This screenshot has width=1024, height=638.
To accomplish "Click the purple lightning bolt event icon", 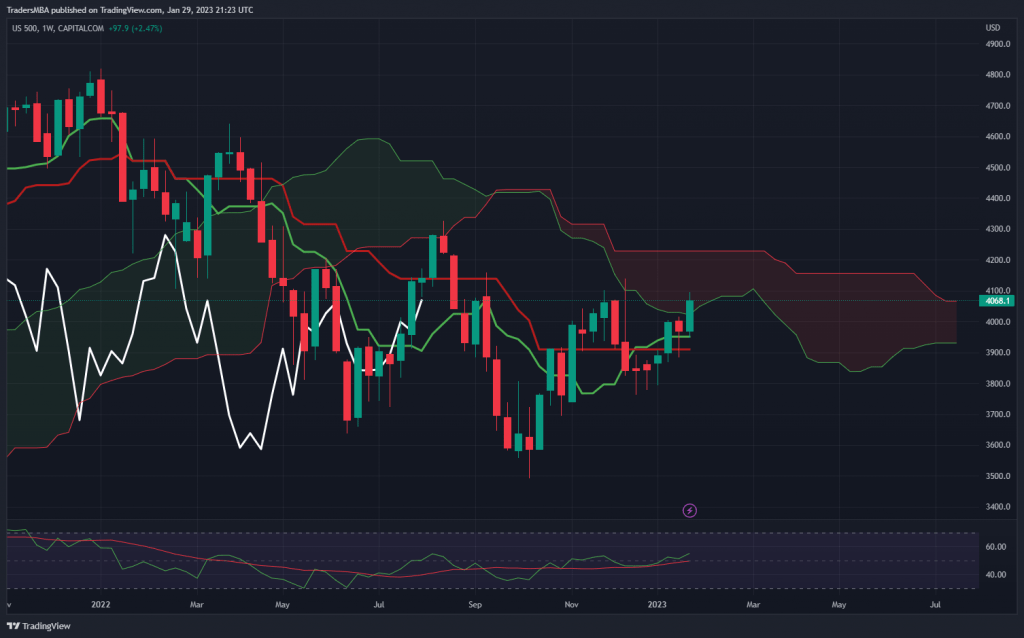I will coord(689,510).
